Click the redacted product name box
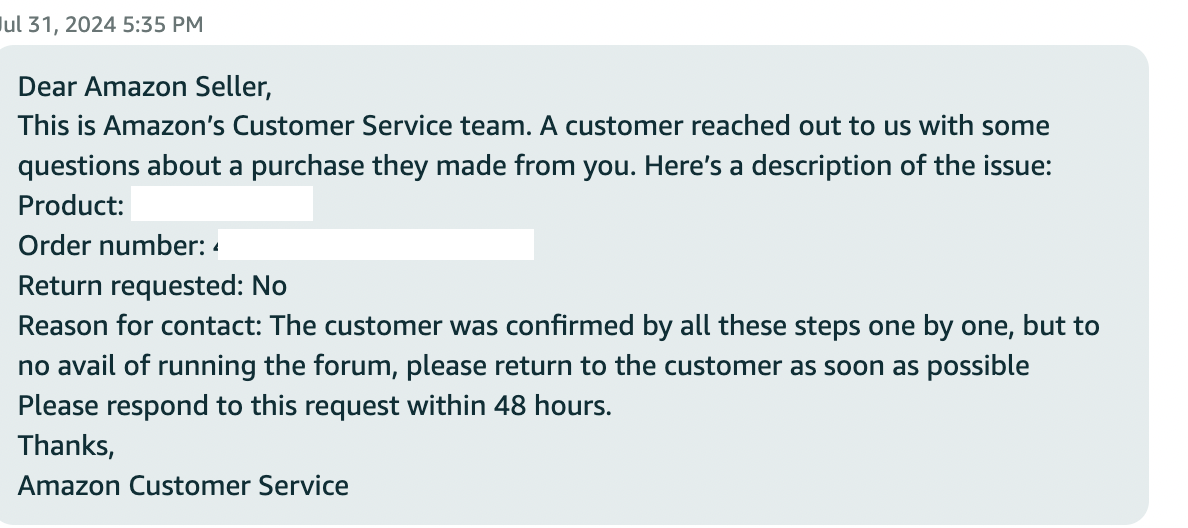 pyautogui.click(x=222, y=204)
